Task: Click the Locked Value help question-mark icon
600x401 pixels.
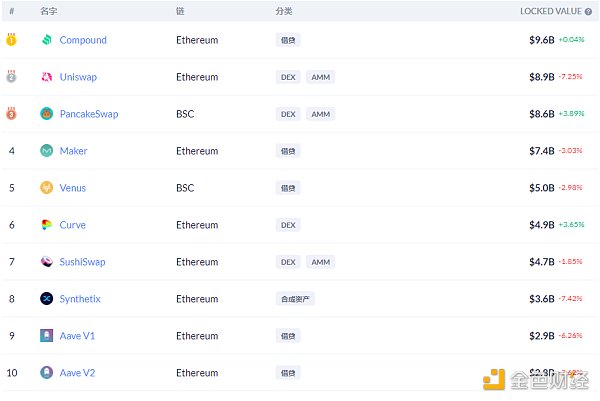Action: (589, 11)
